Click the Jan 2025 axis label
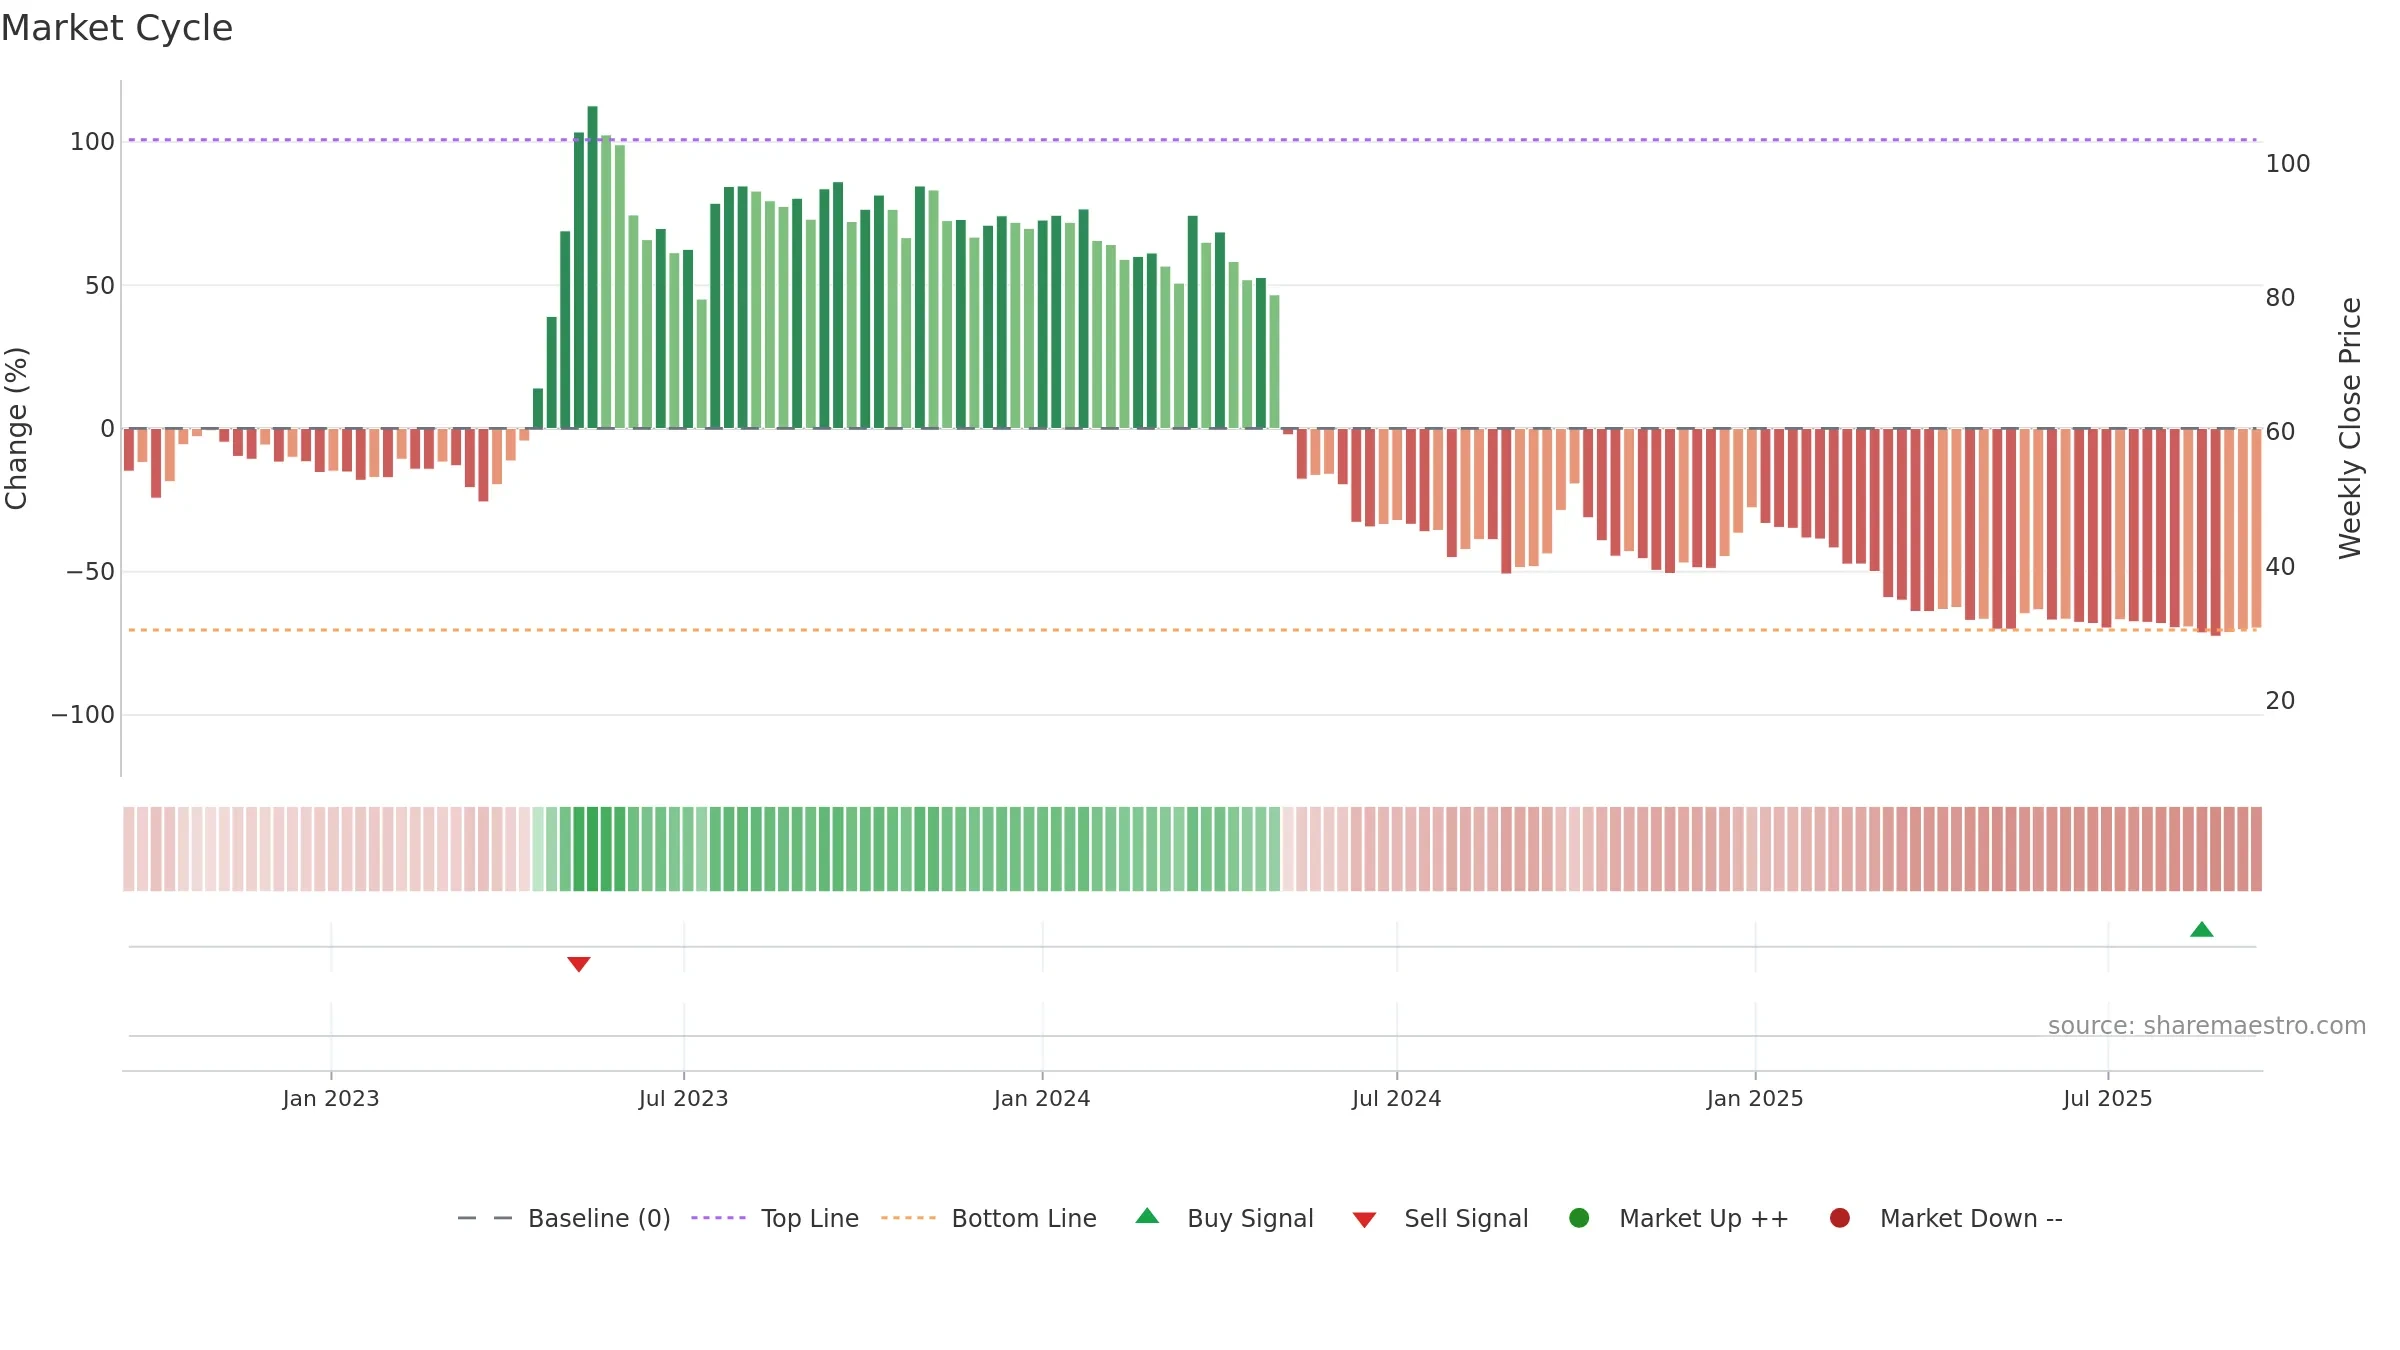Viewport: 2400px width, 1350px height. pos(1755,1099)
